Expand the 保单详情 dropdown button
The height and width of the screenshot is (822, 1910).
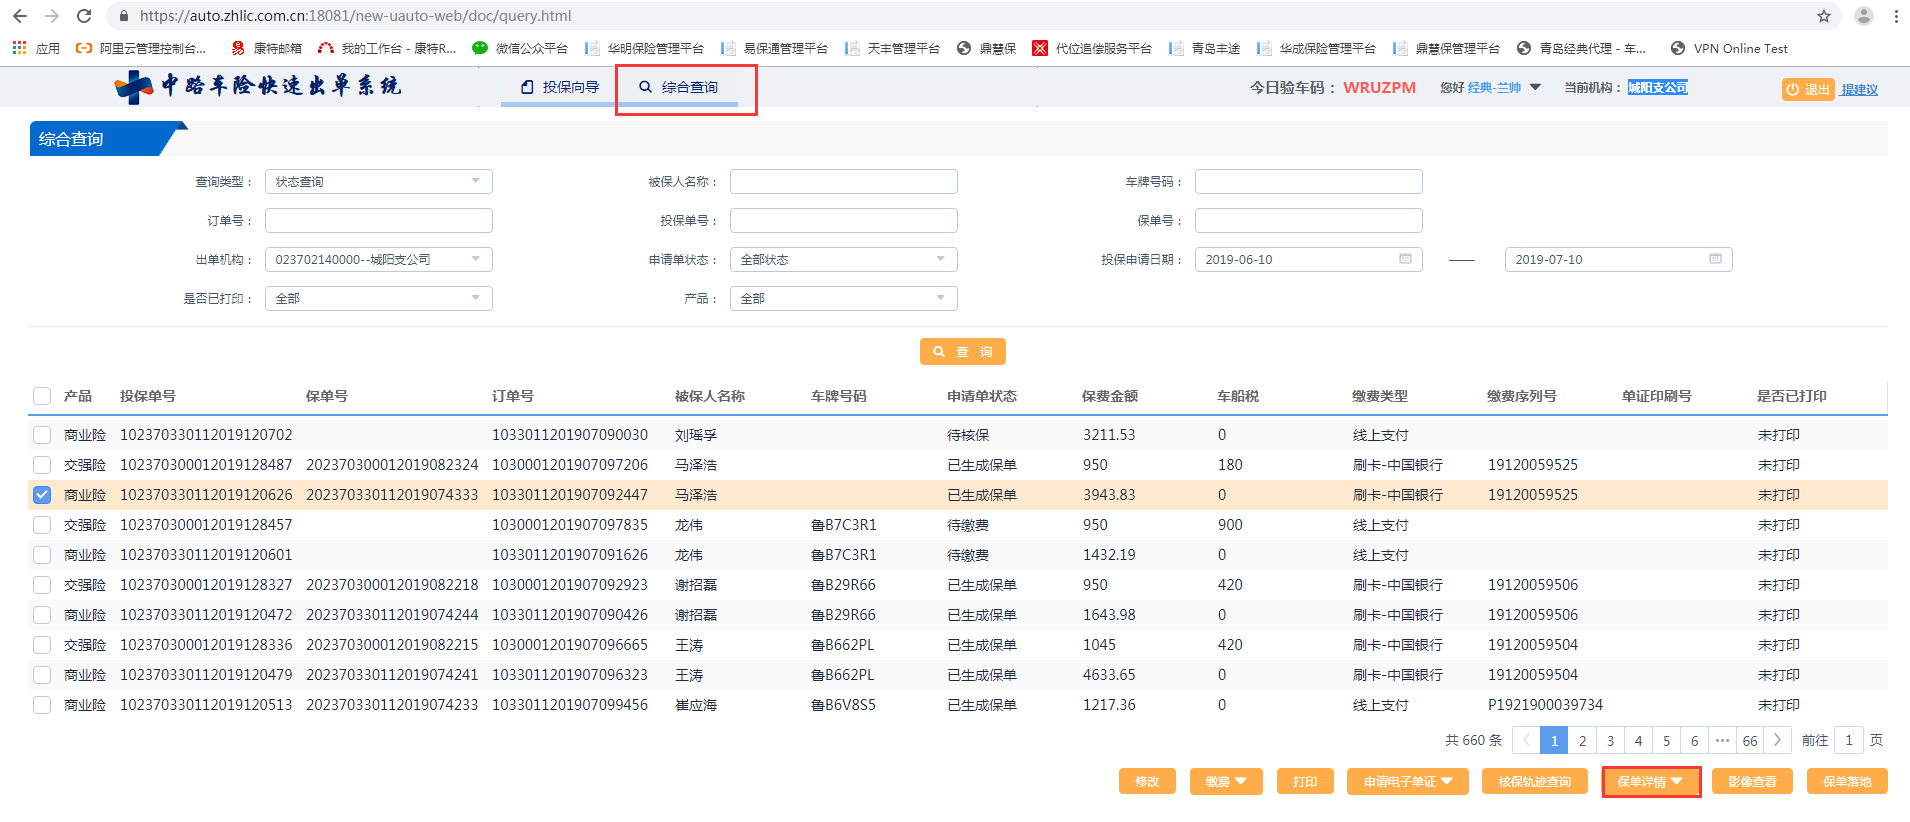(1650, 781)
